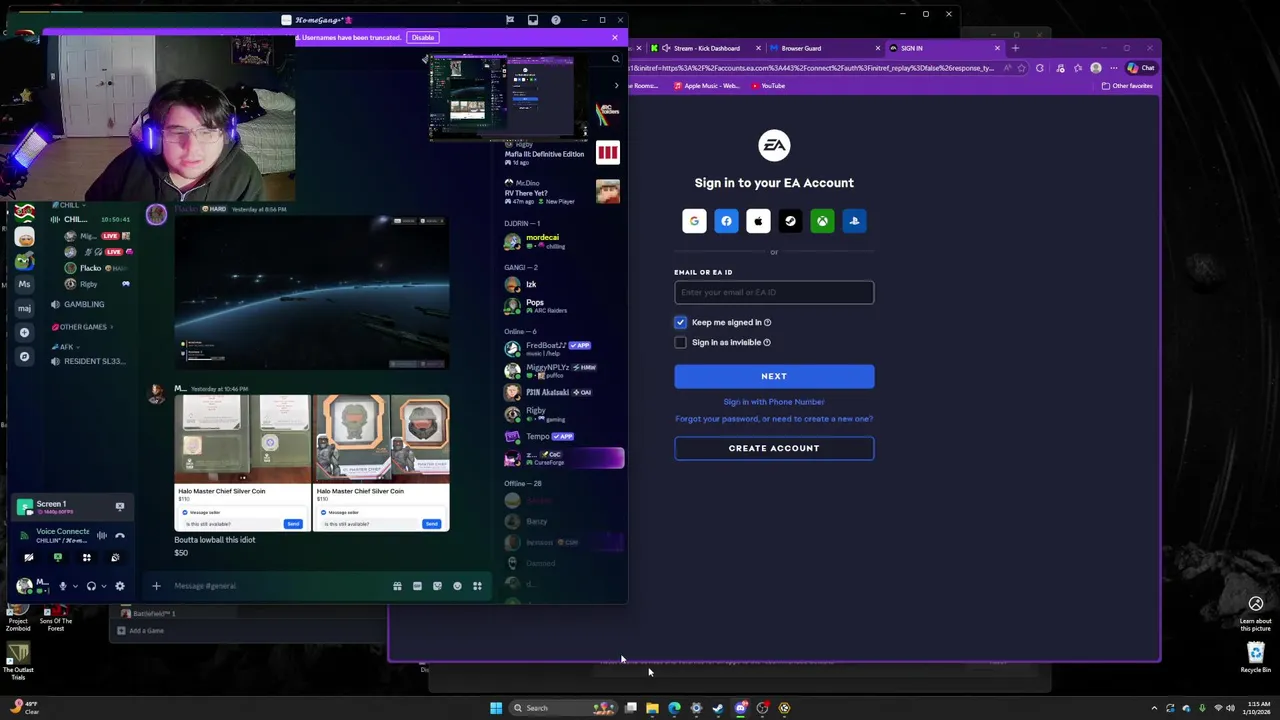
Task: Open the Discord soundboard icon
Action: coord(115,558)
